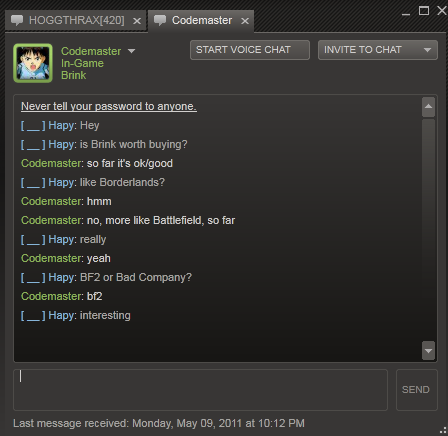Open the dropdown arrow next to Codemaster name
Viewport: 448px width, 436px height.
click(x=131, y=51)
